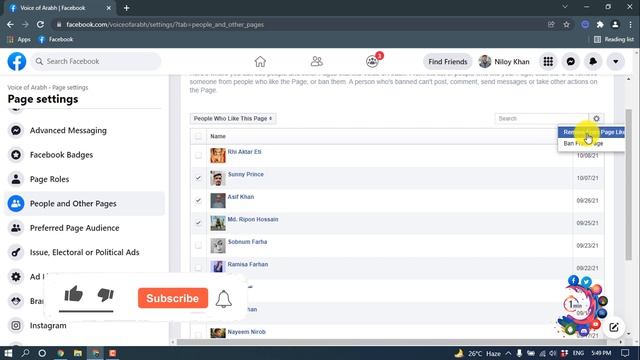640x360 pixels.
Task: Open File Explorer from the taskbar
Action: coord(78,353)
